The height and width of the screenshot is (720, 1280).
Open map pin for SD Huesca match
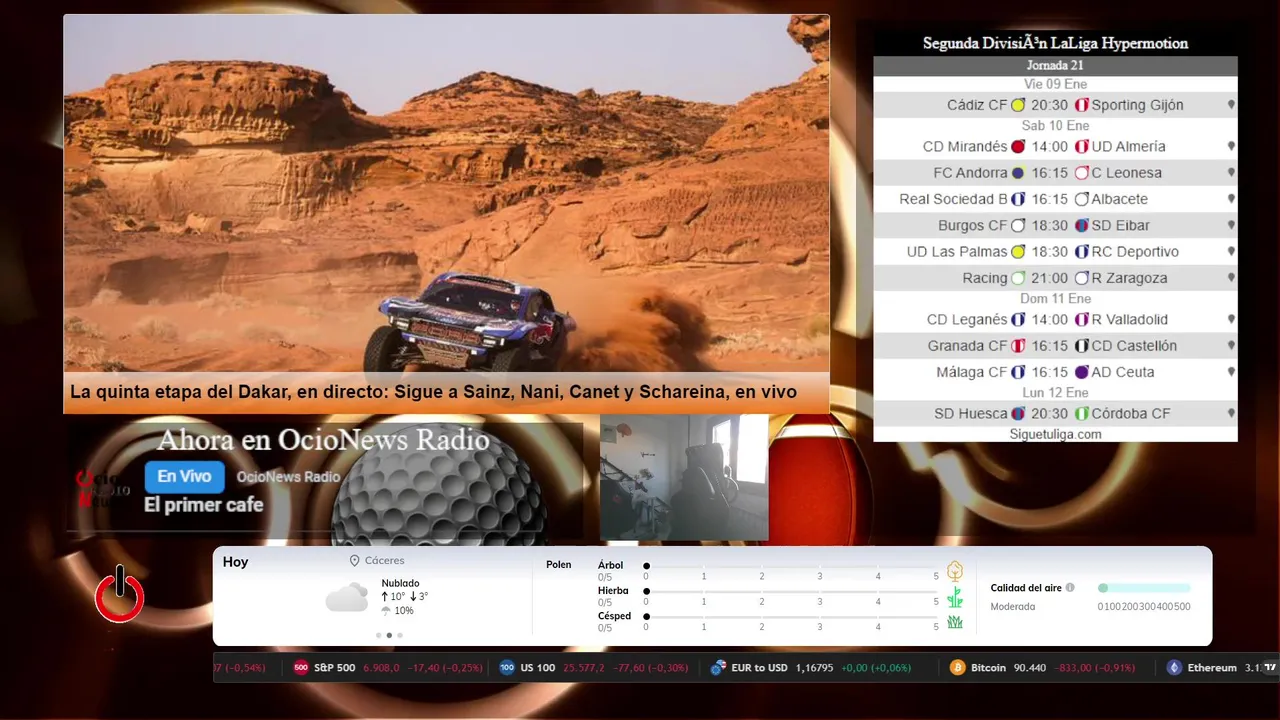coord(1231,413)
